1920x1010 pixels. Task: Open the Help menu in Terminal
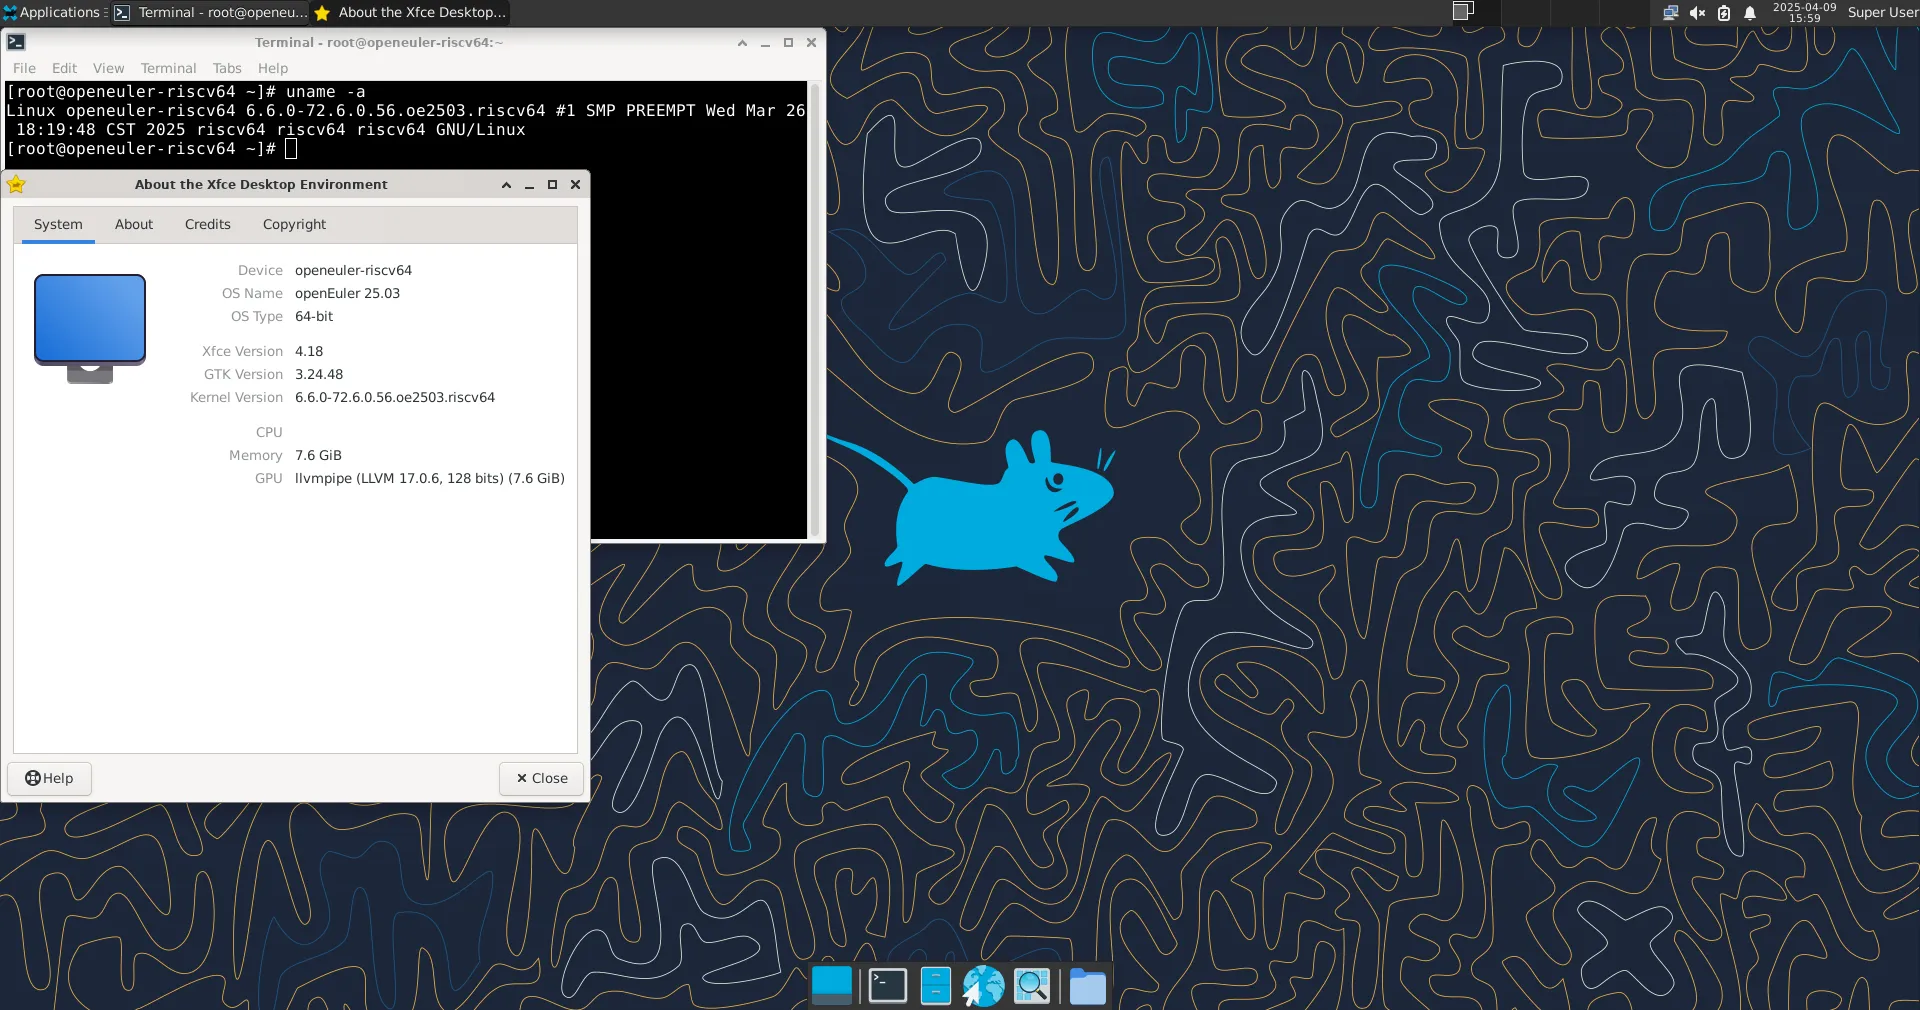pyautogui.click(x=273, y=68)
